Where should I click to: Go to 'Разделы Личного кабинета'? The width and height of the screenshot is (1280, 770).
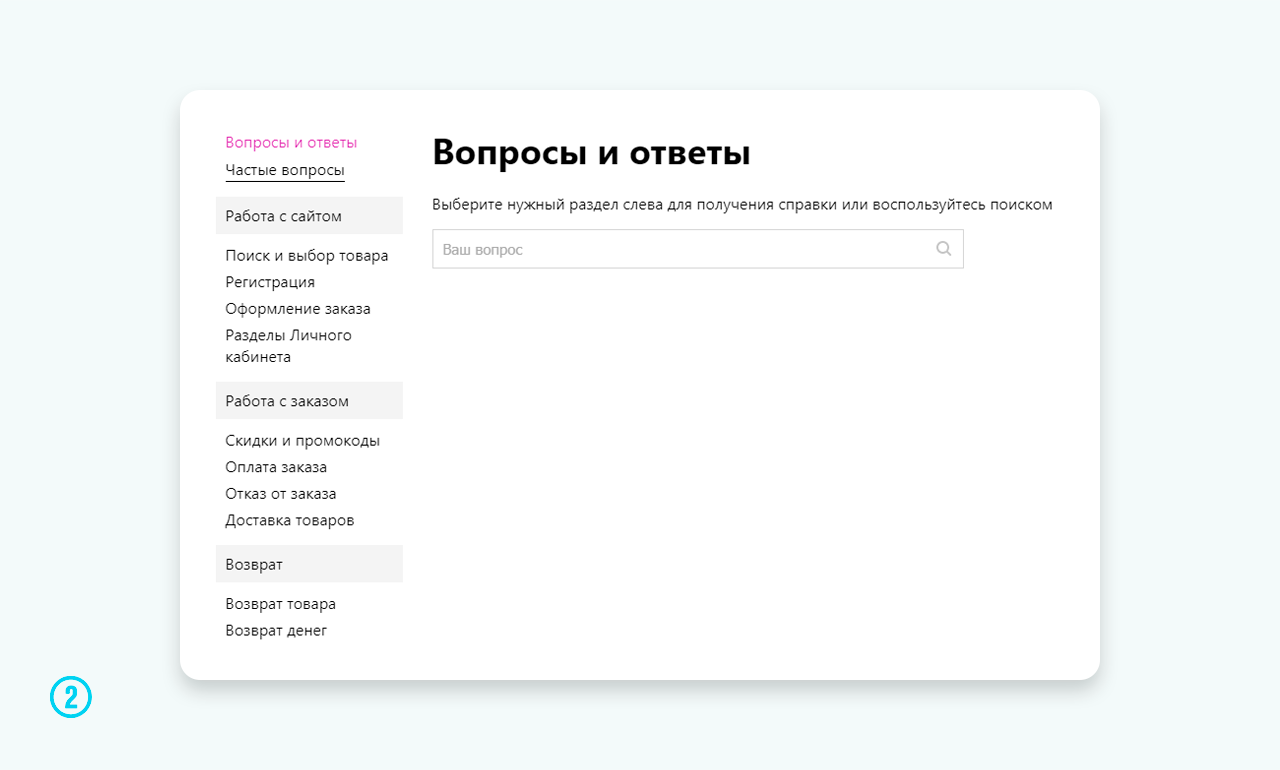pyautogui.click(x=289, y=346)
